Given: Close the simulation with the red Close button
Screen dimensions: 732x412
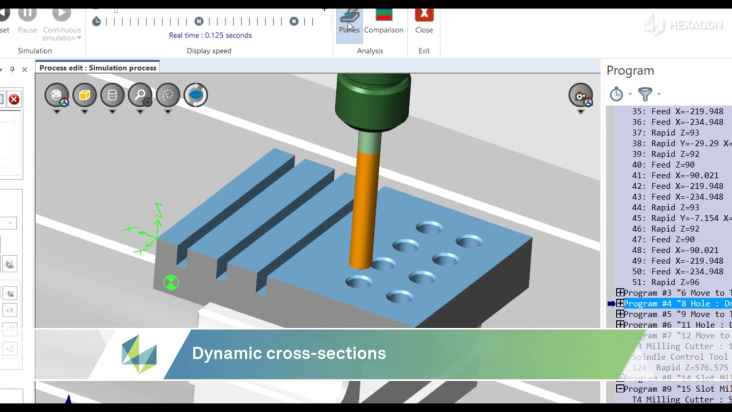Looking at the screenshot, I should [x=424, y=18].
